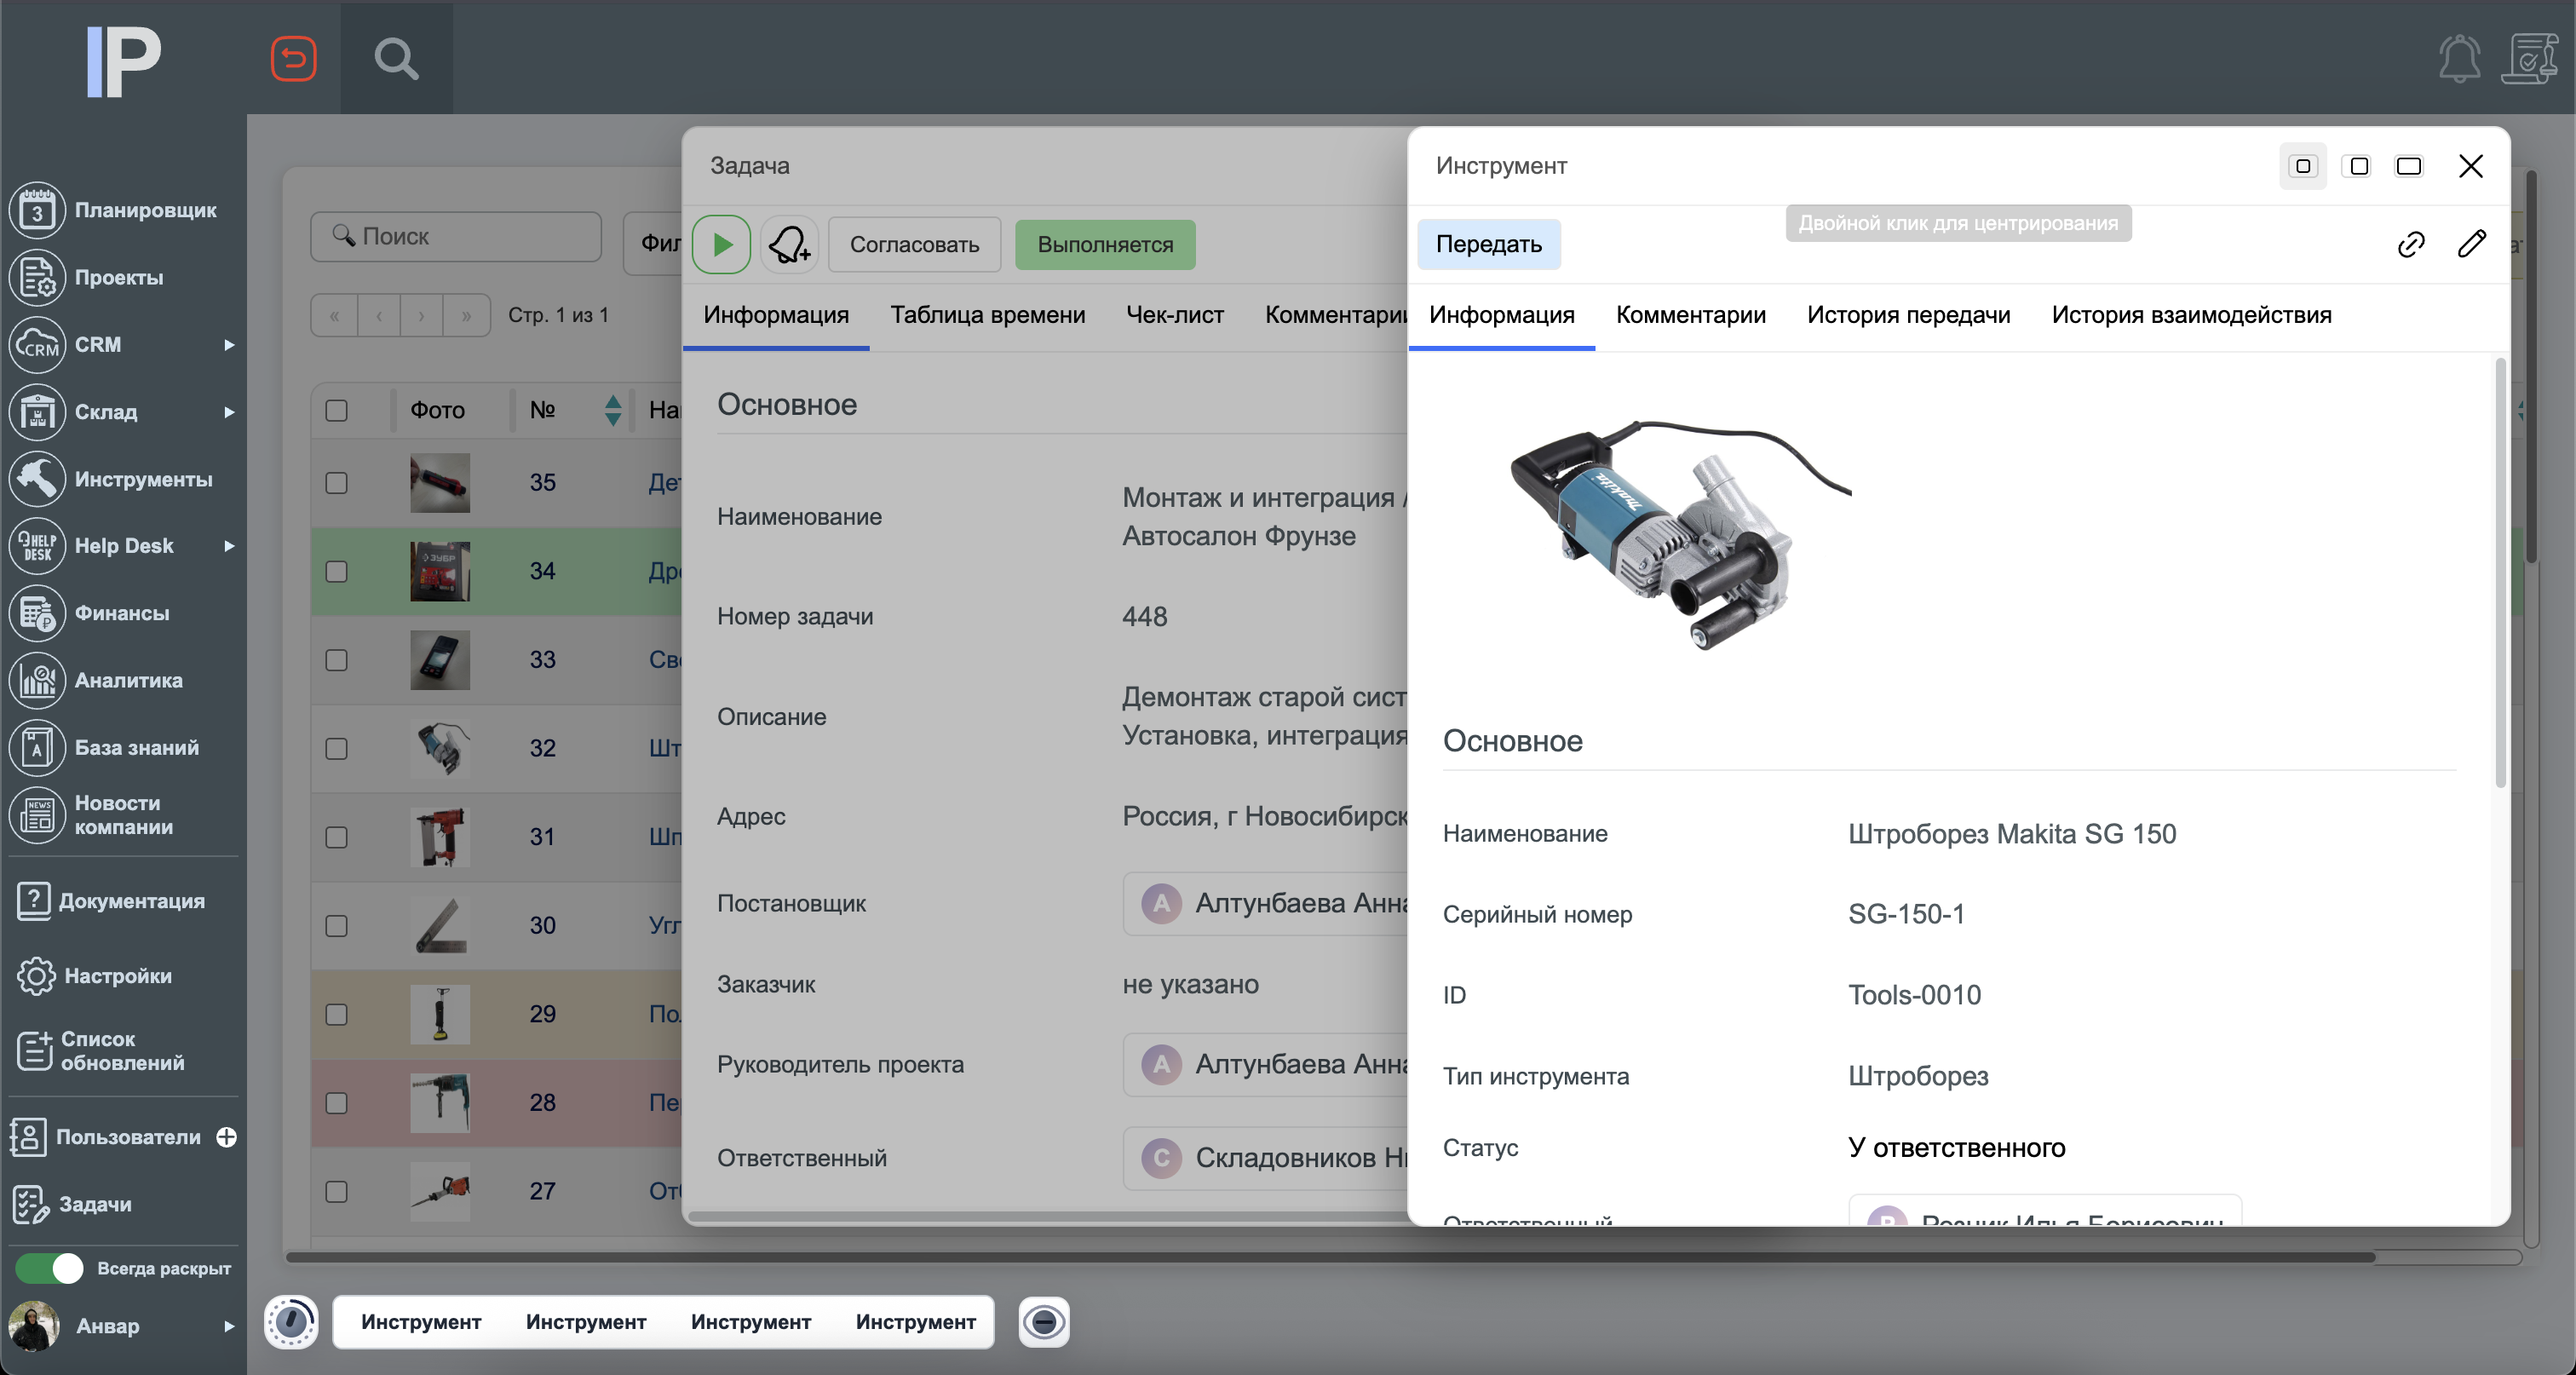Image resolution: width=2576 pixels, height=1375 pixels.
Task: Open the Чек-лист tab in the task window
Action: pos(1175,314)
